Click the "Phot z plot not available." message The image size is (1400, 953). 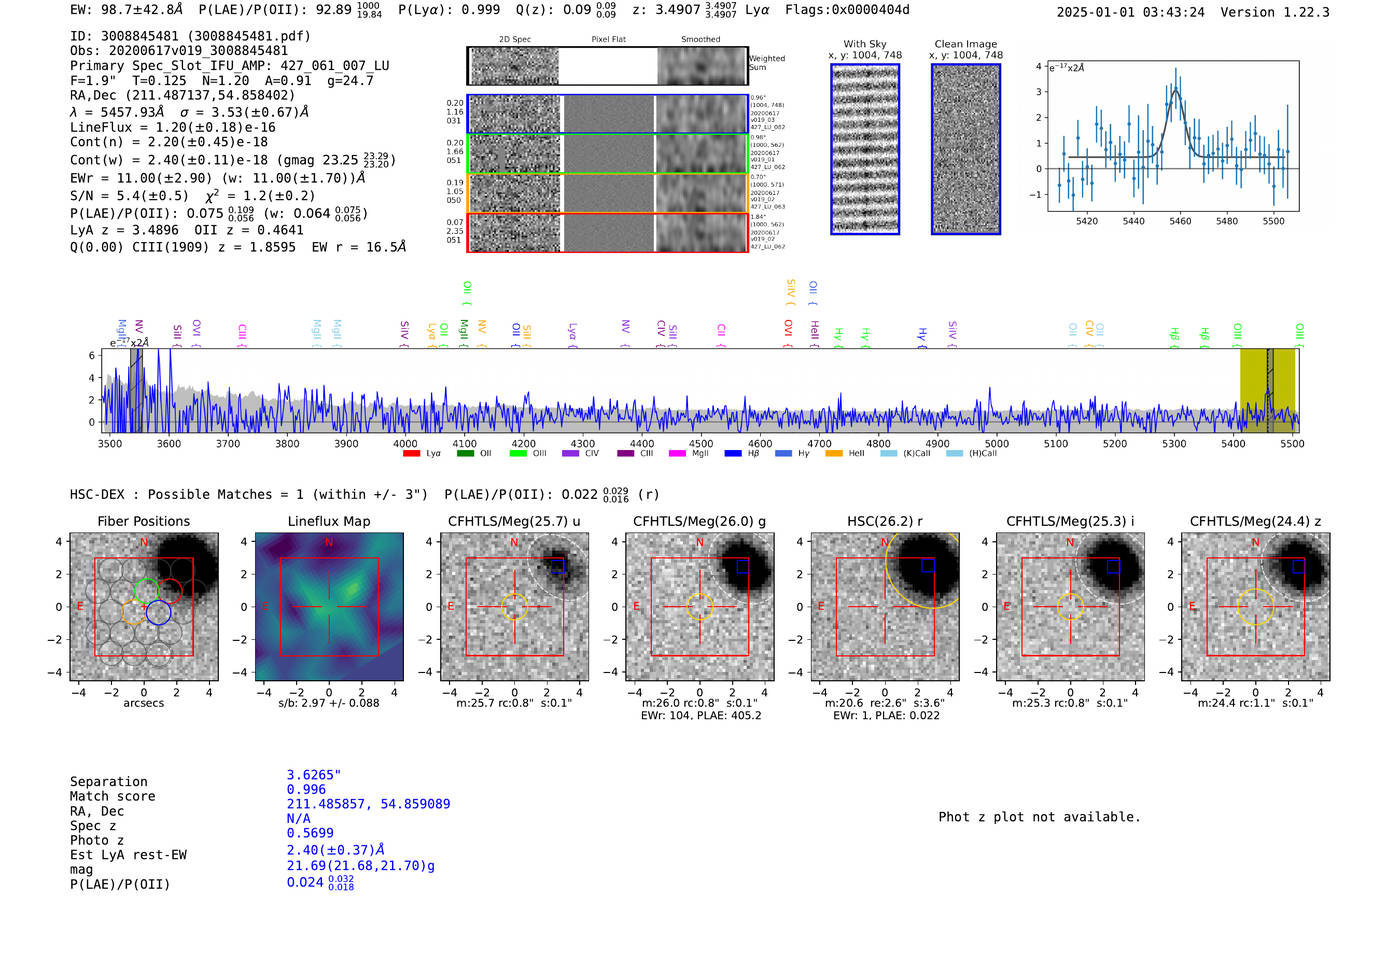(x=1039, y=817)
